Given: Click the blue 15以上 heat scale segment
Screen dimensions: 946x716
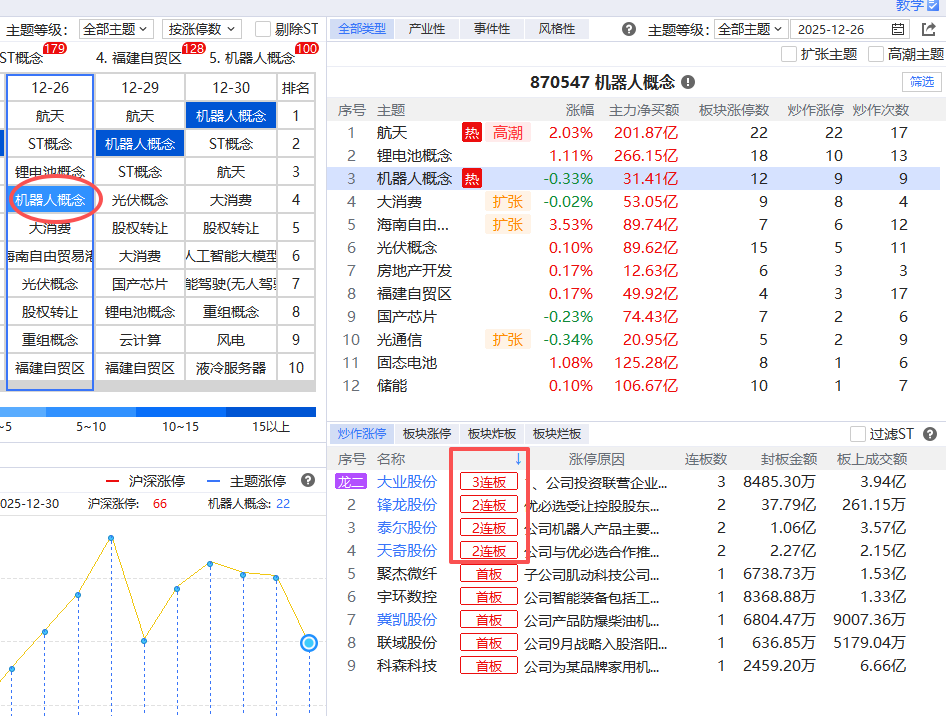Looking at the screenshot, I should click(x=272, y=410).
